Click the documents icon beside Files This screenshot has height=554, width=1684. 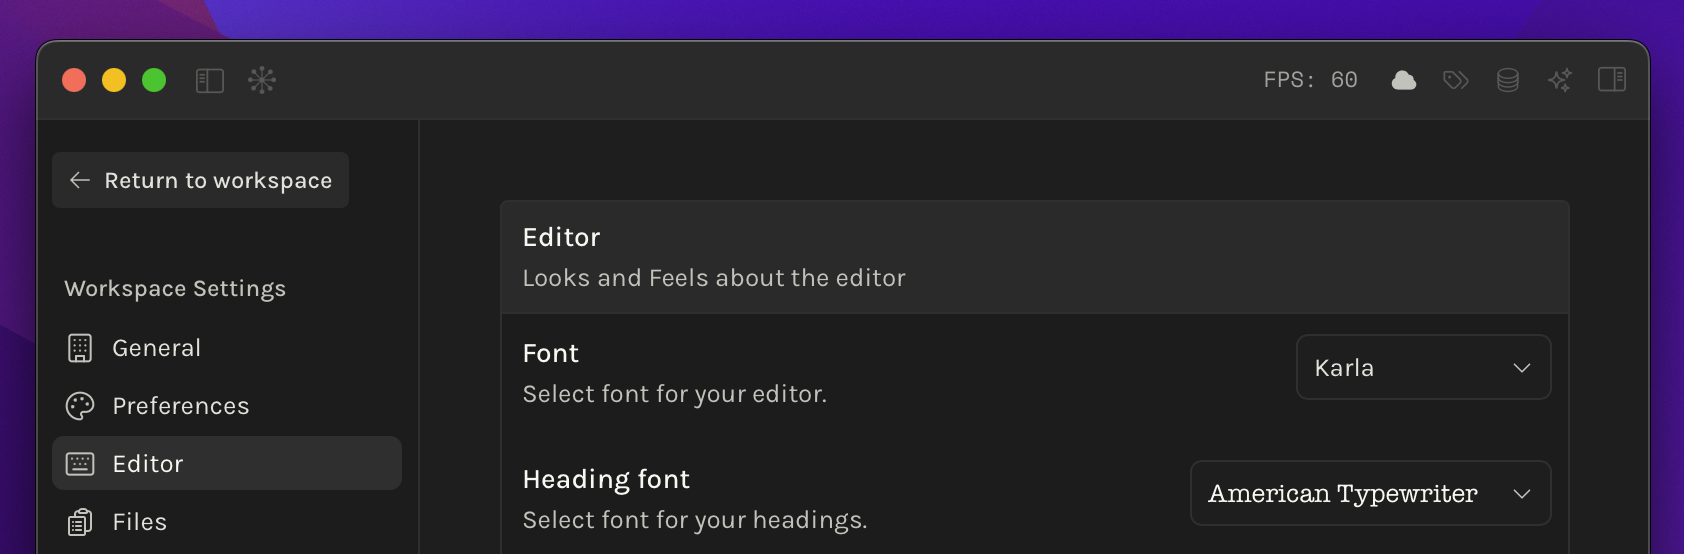[x=80, y=522]
